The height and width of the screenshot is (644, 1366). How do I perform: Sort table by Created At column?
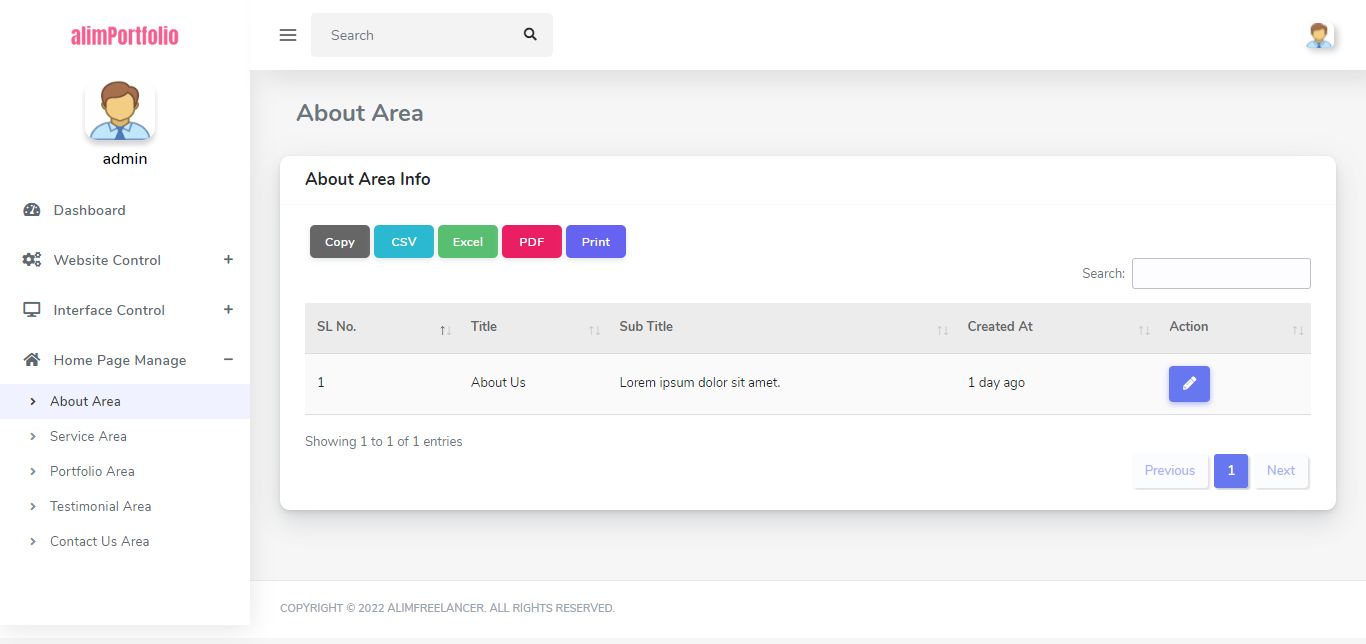[1056, 328]
